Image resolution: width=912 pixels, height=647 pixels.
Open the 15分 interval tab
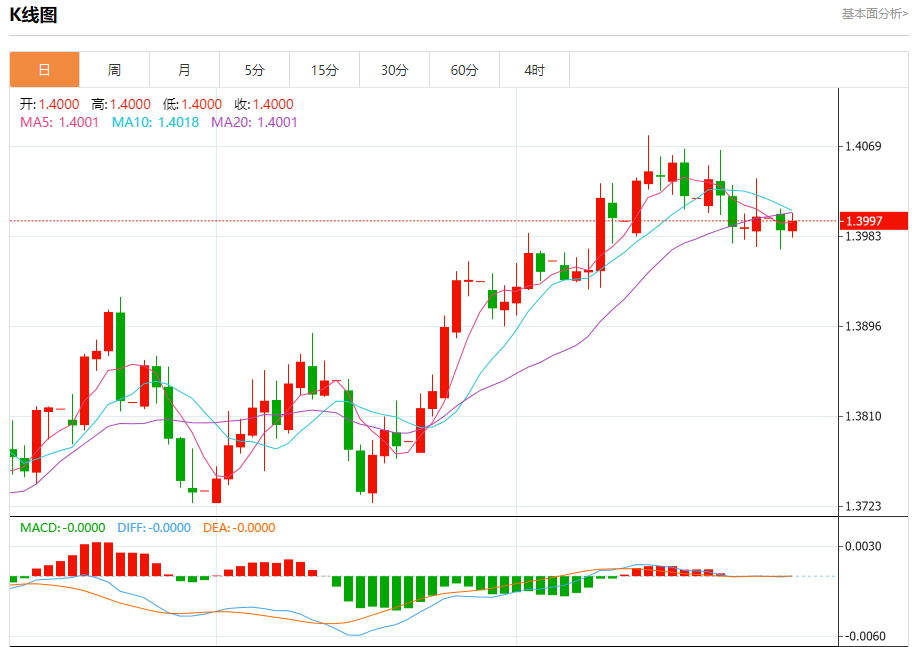pos(324,70)
